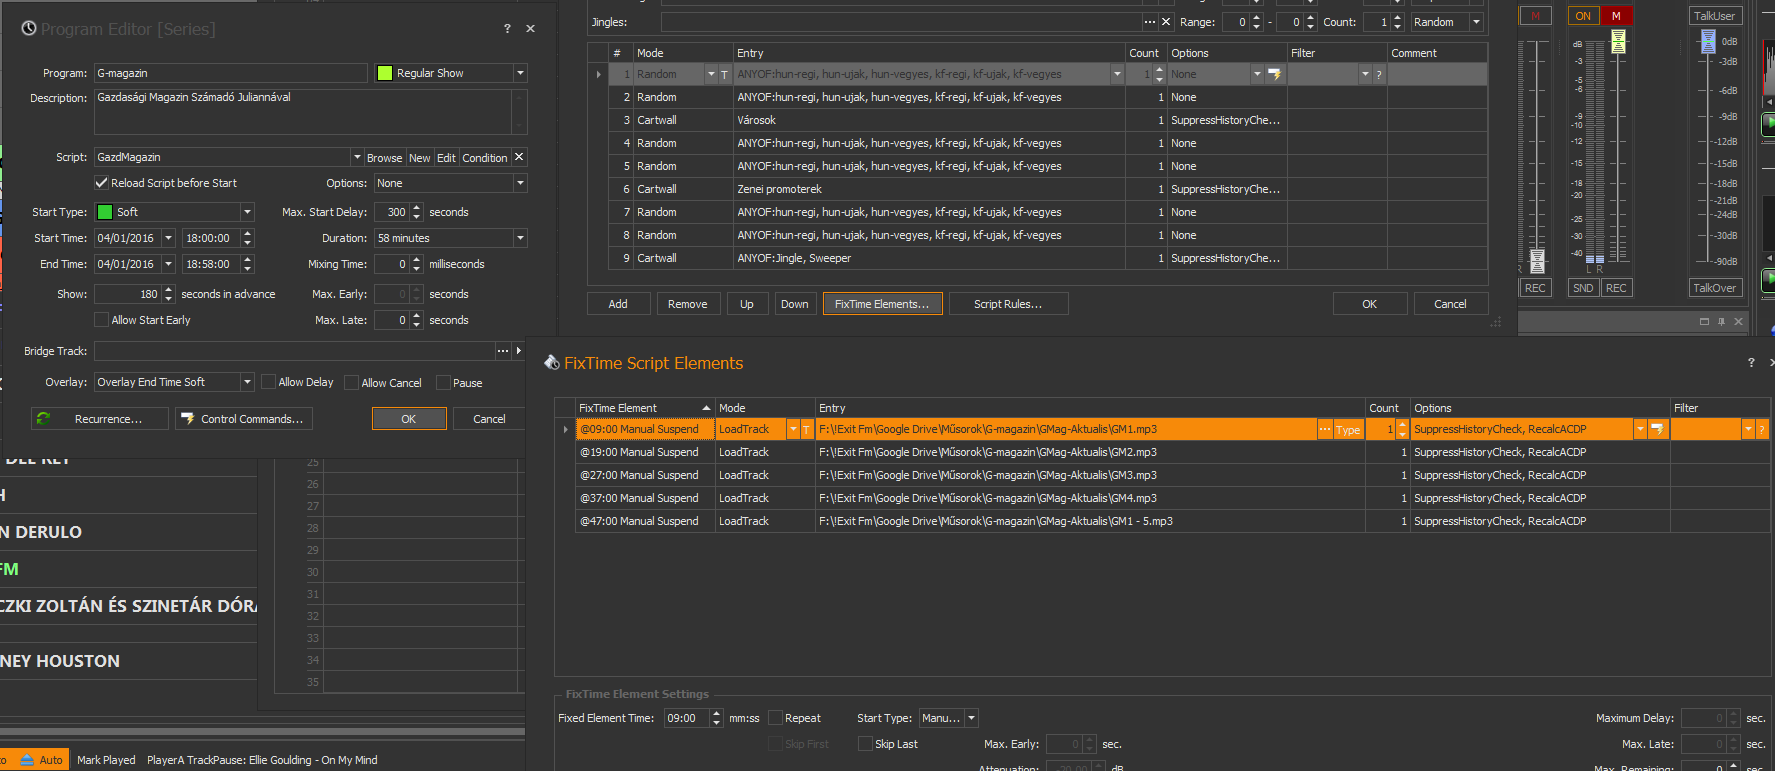Click the yellow mixer channel fader handle
The height and width of the screenshot is (771, 1775).
coord(1618,41)
